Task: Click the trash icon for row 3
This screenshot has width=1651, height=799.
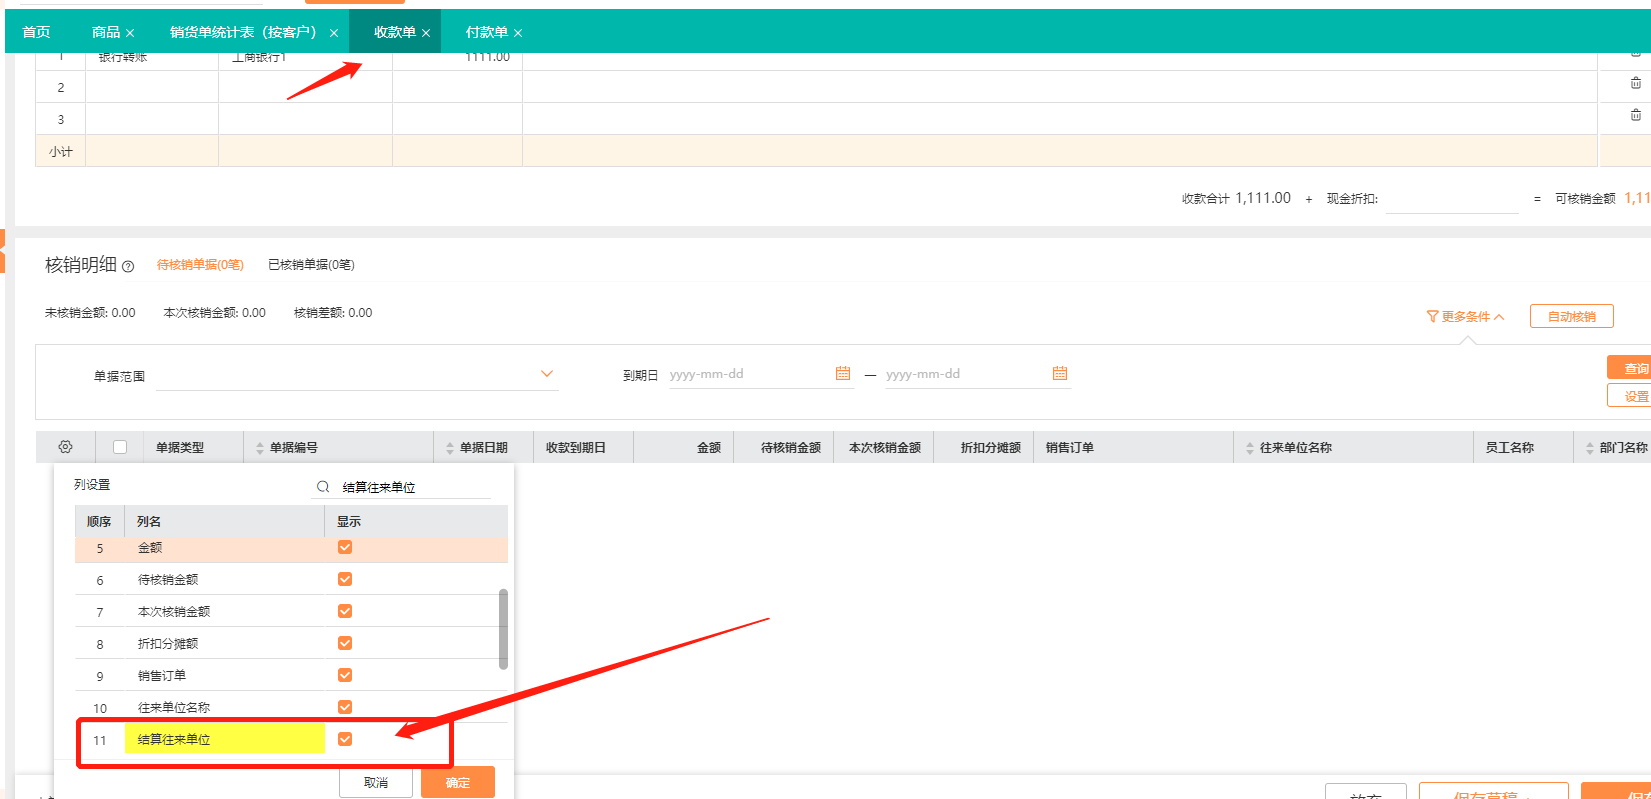Action: pyautogui.click(x=1636, y=115)
